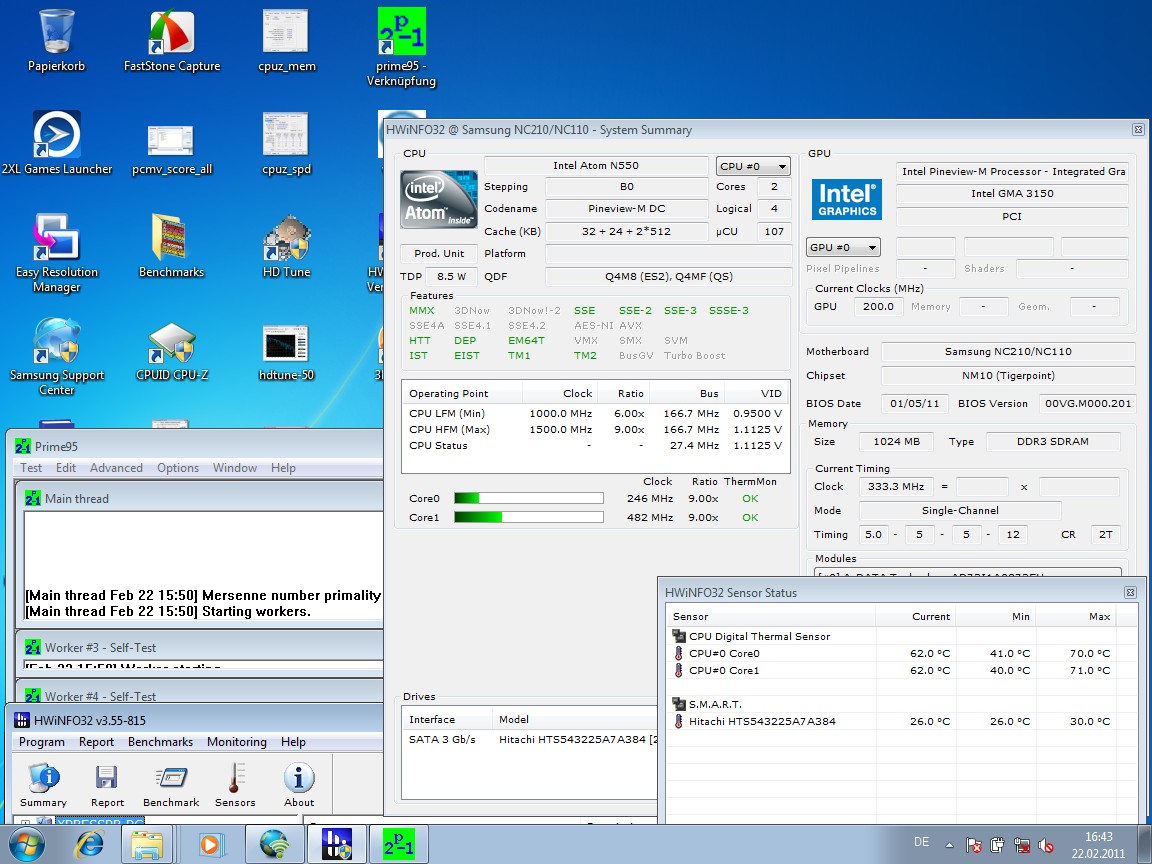
Task: Click the Report floppy-disk toolbar icon in HWiNFO32
Action: click(107, 785)
